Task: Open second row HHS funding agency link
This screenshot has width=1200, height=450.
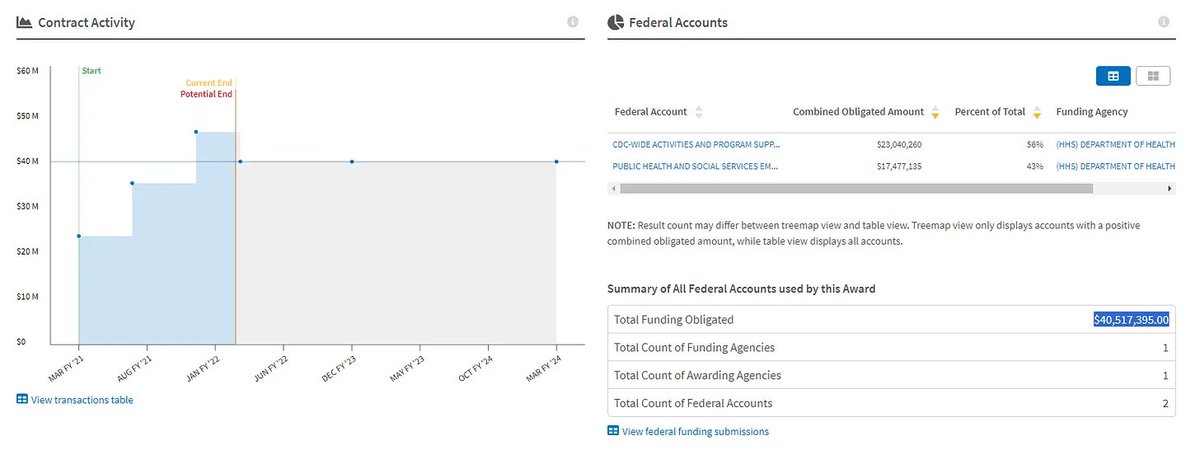Action: (1114, 166)
